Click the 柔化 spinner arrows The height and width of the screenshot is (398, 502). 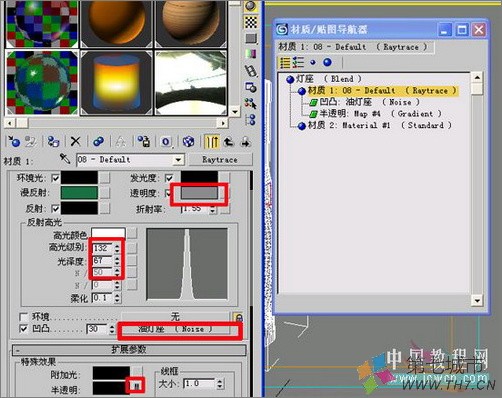click(117, 298)
